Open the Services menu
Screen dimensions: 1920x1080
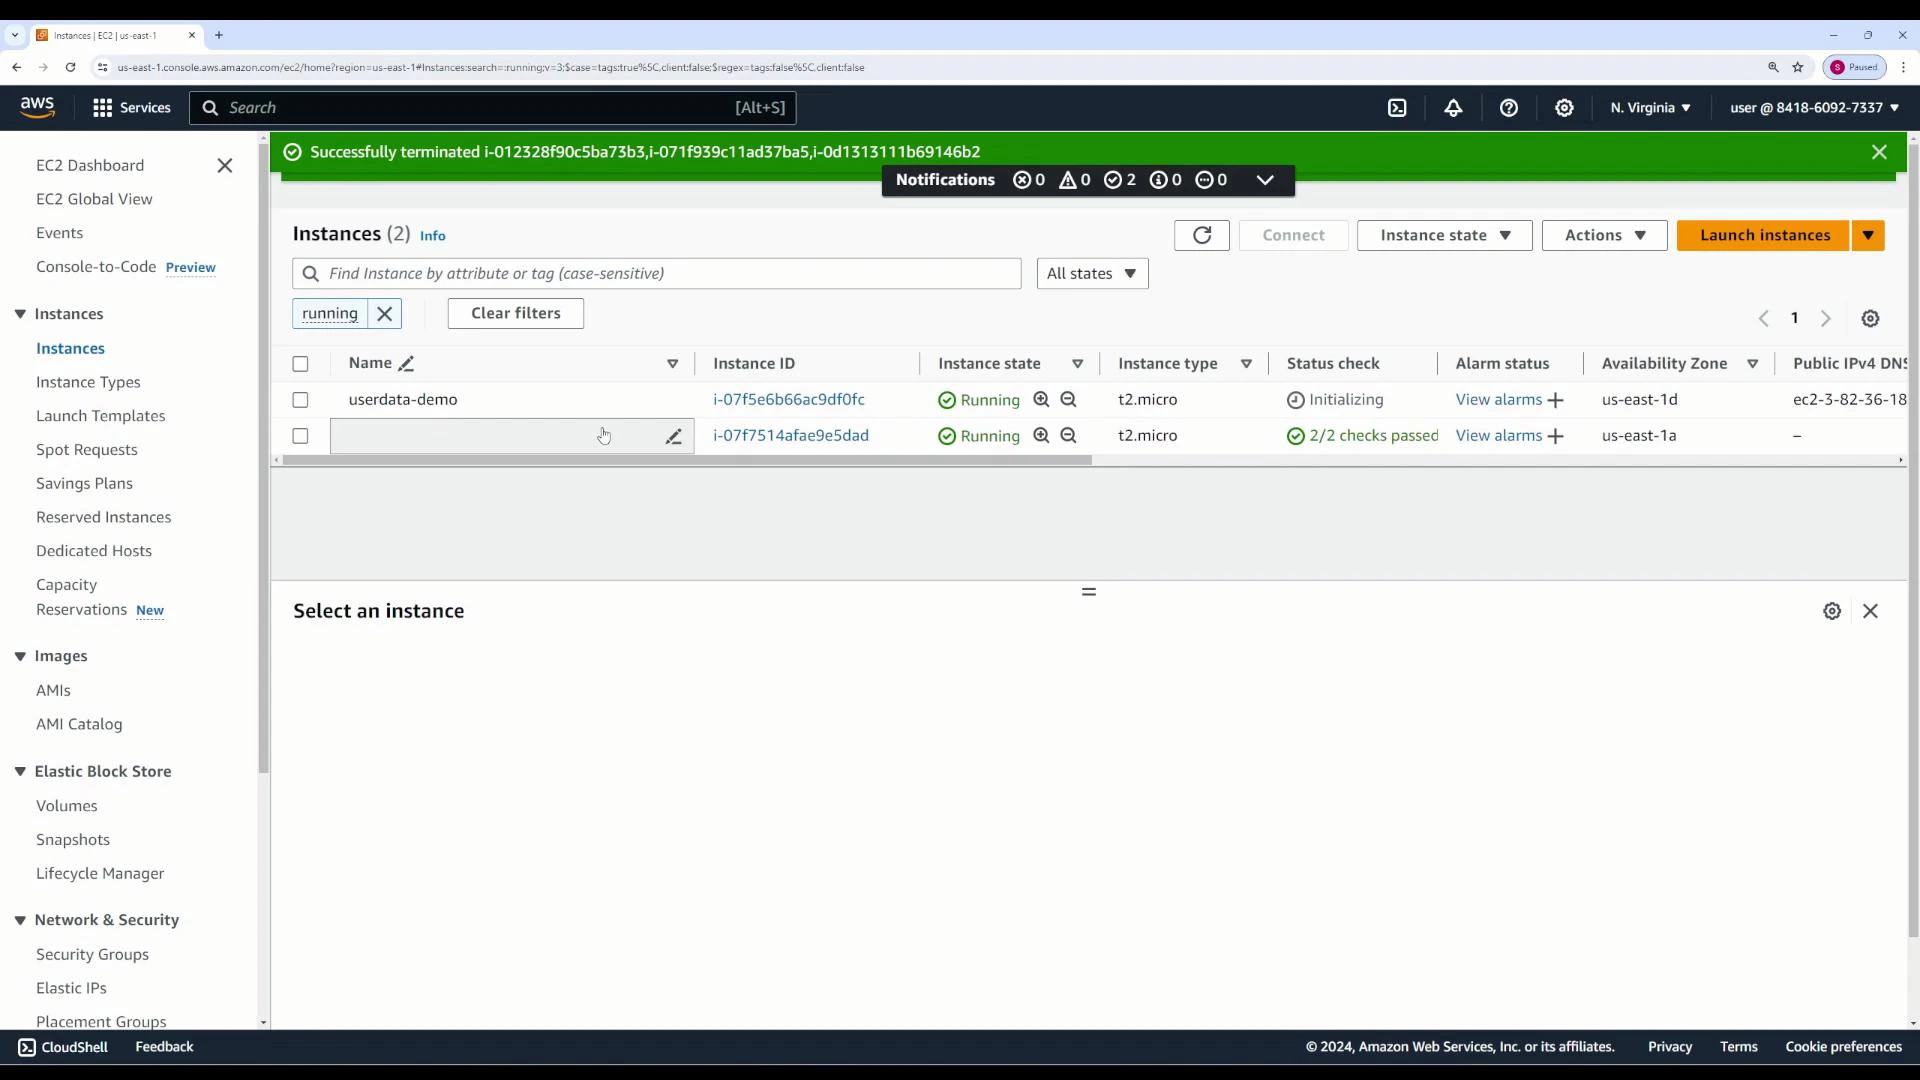pos(131,107)
